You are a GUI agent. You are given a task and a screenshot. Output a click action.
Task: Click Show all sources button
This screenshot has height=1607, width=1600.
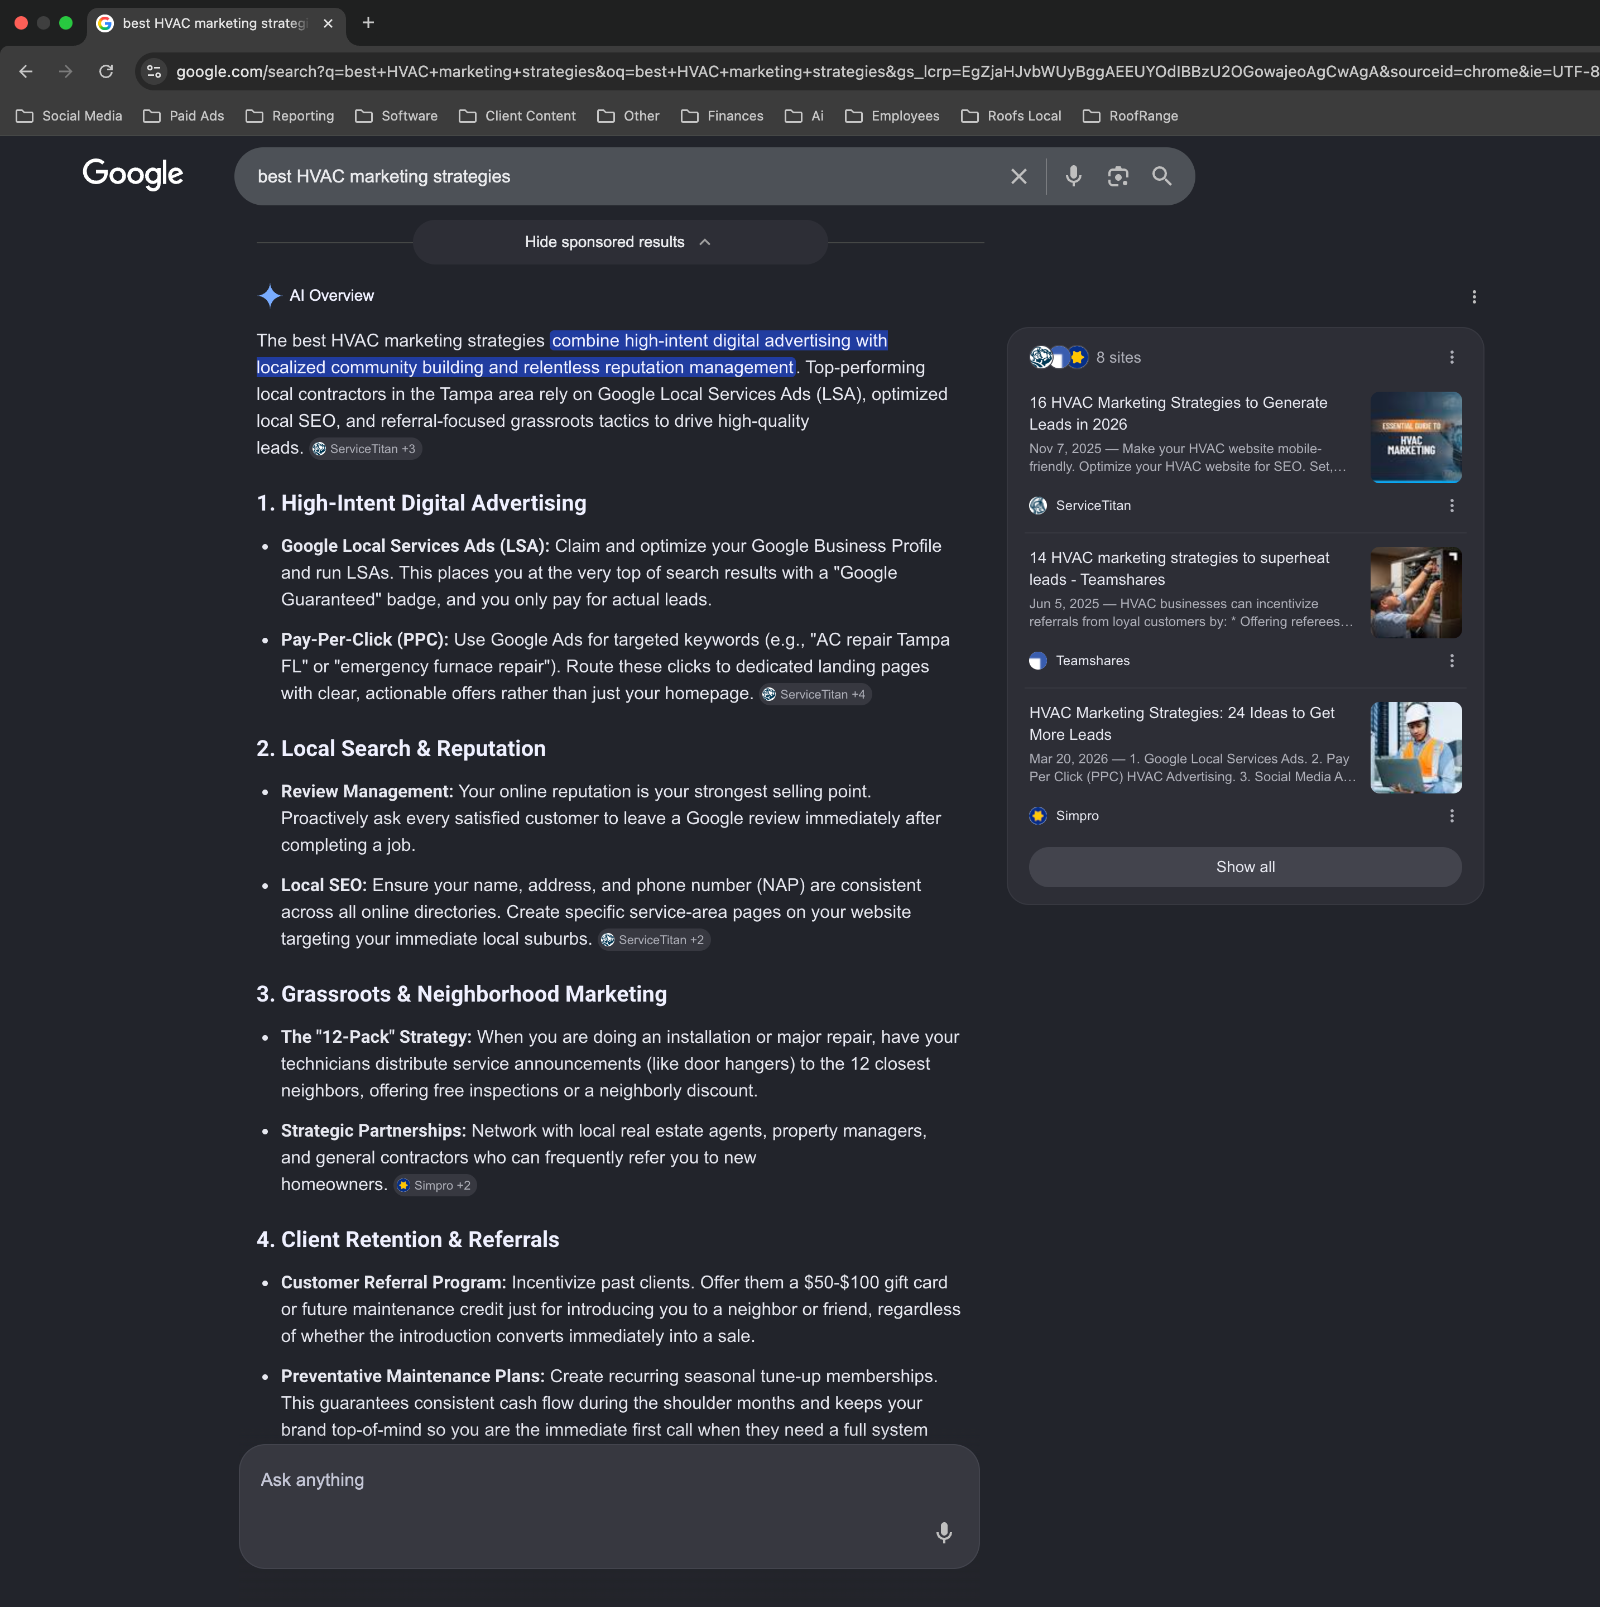1245,867
